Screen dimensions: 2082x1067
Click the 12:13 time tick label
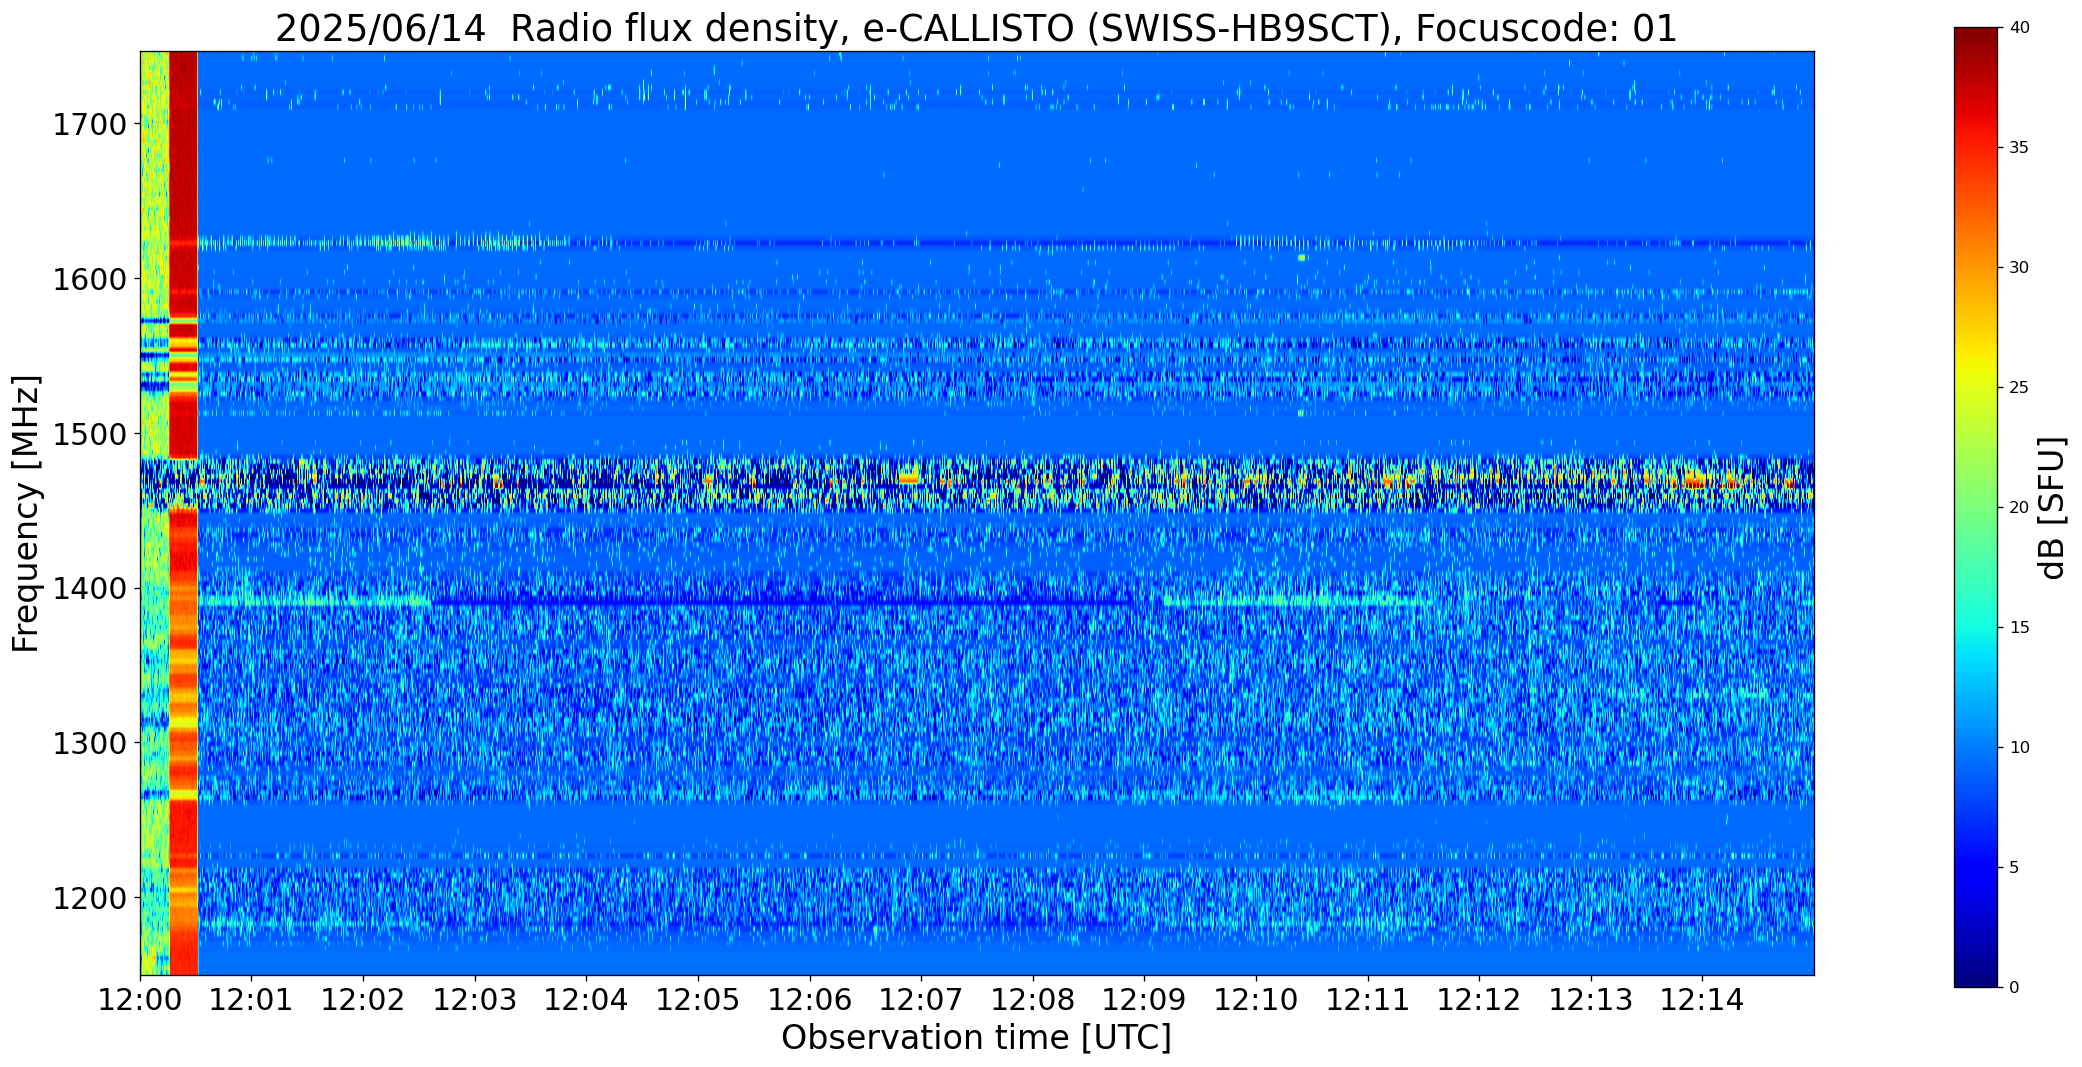(x=1591, y=1000)
